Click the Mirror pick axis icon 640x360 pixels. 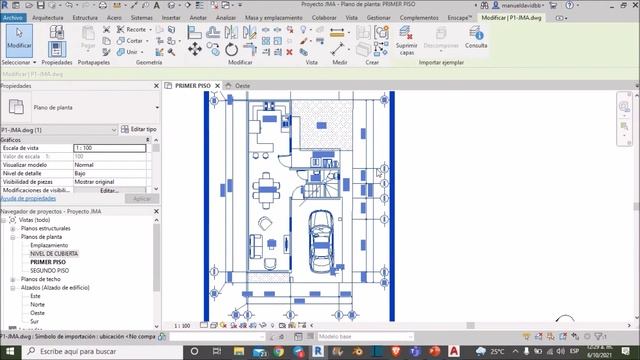(x=231, y=32)
